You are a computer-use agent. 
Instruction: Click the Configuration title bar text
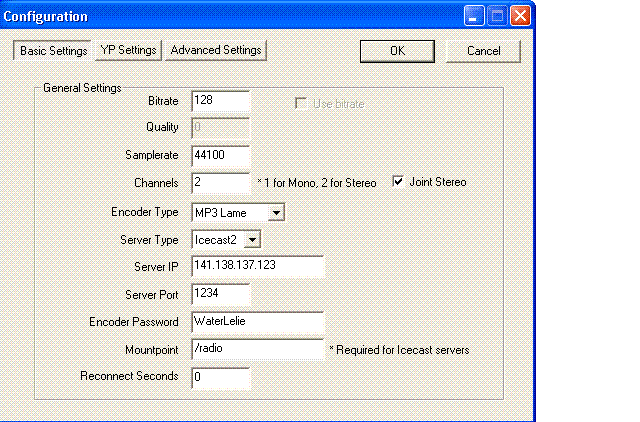[45, 16]
